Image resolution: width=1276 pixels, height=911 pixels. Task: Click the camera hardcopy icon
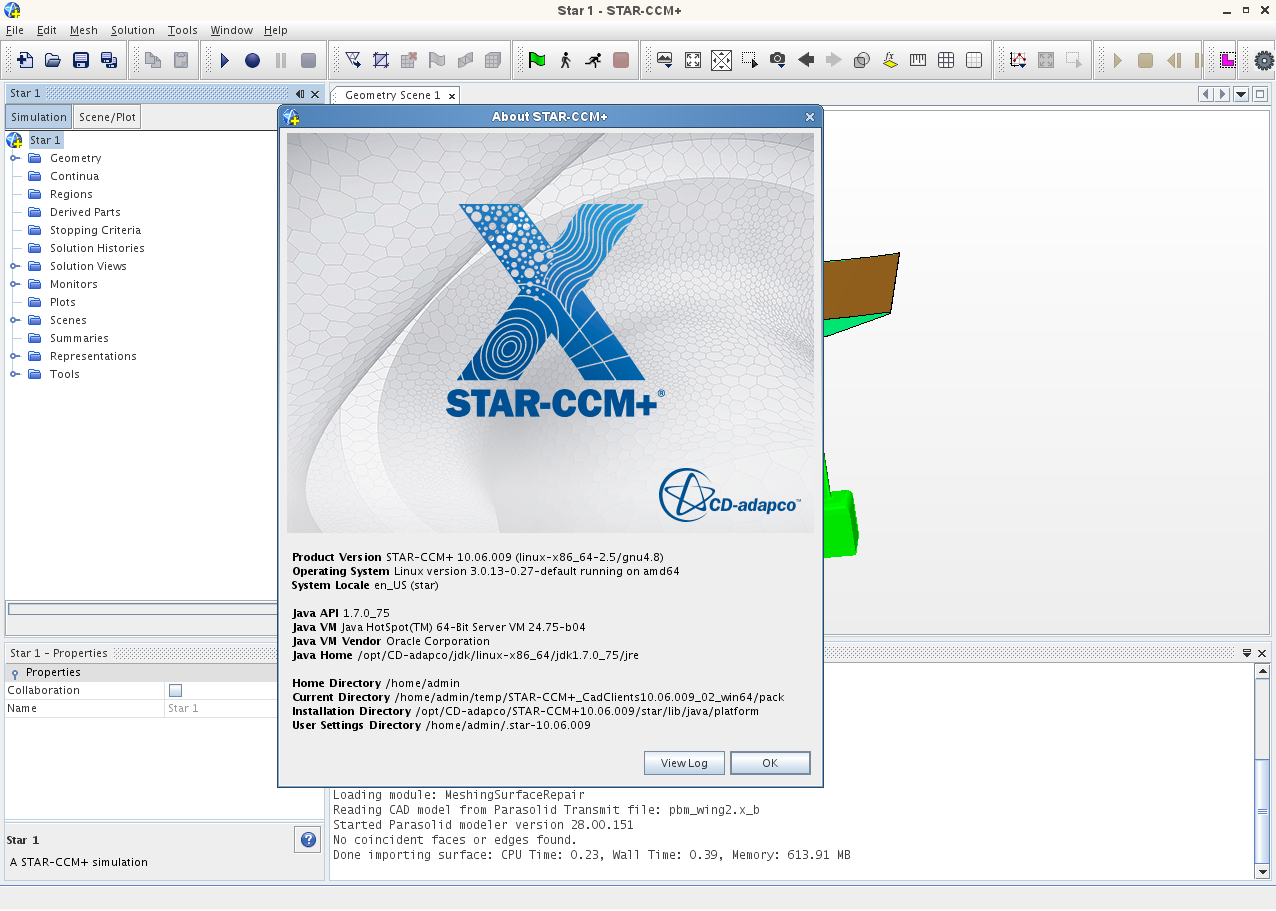coord(777,60)
